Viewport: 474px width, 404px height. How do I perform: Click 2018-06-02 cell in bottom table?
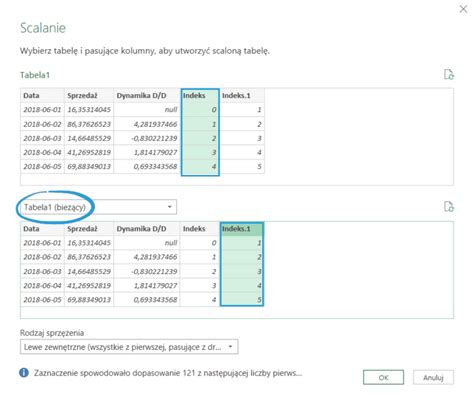pyautogui.click(x=42, y=257)
